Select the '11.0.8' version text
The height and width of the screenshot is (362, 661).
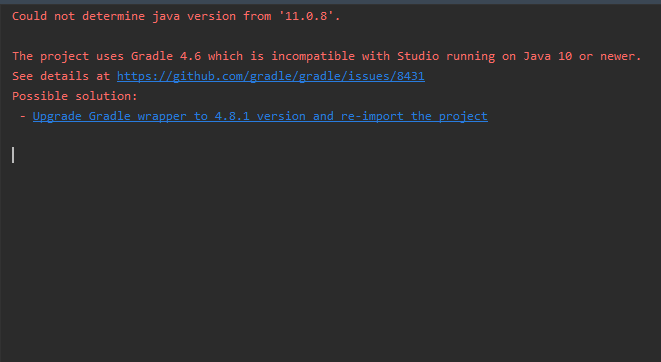coord(306,16)
